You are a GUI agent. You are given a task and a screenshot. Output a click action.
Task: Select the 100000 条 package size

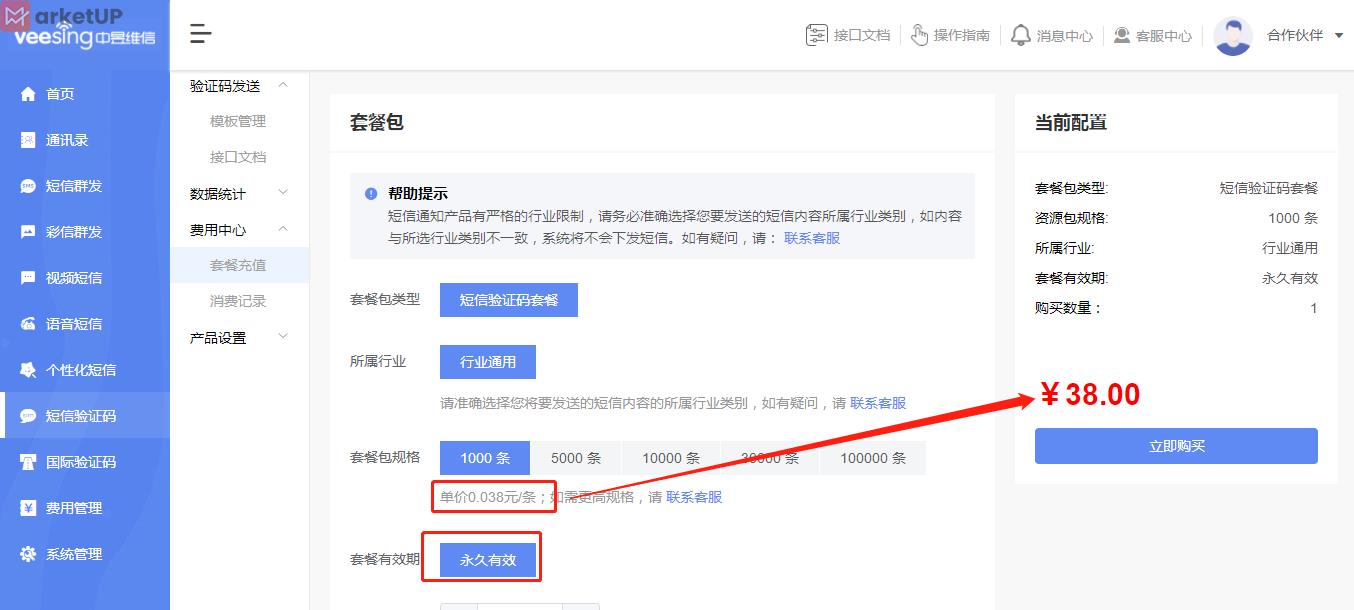pos(873,458)
